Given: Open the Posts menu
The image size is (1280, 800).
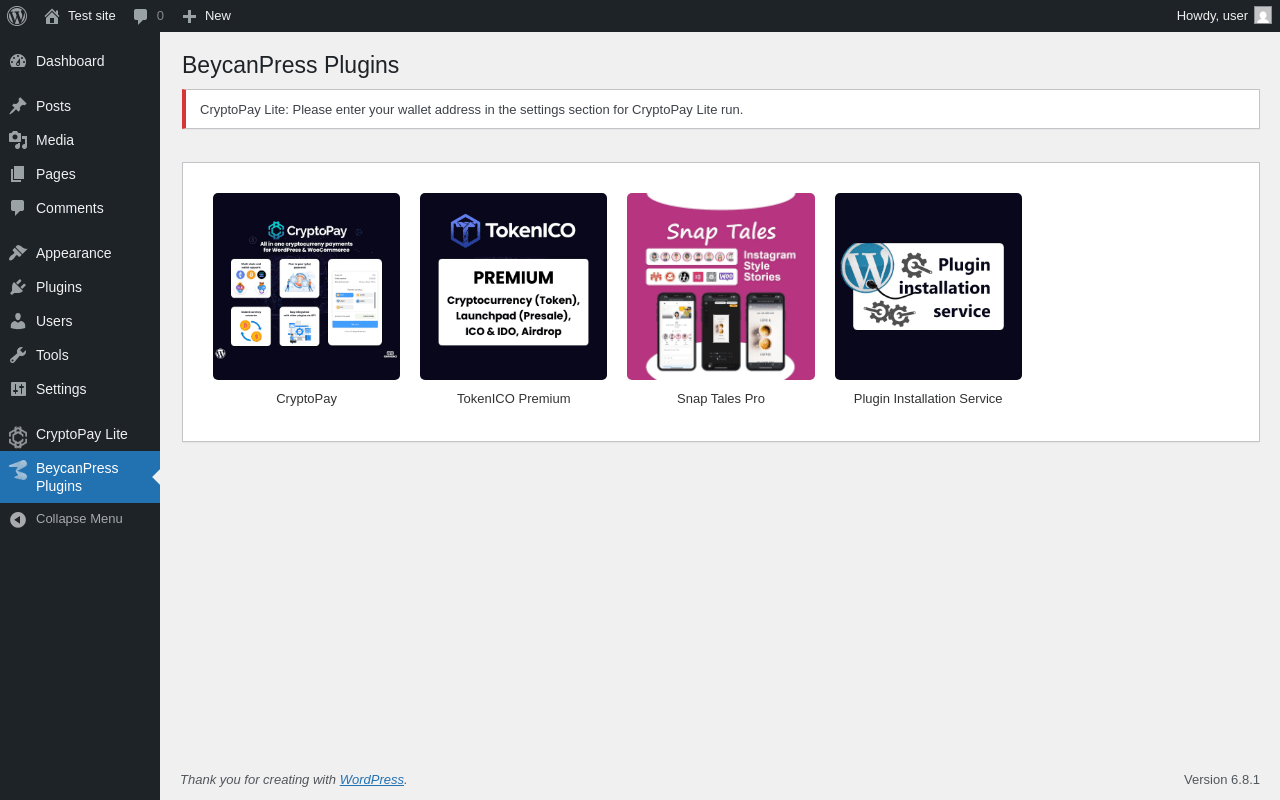Looking at the screenshot, I should click(80, 106).
